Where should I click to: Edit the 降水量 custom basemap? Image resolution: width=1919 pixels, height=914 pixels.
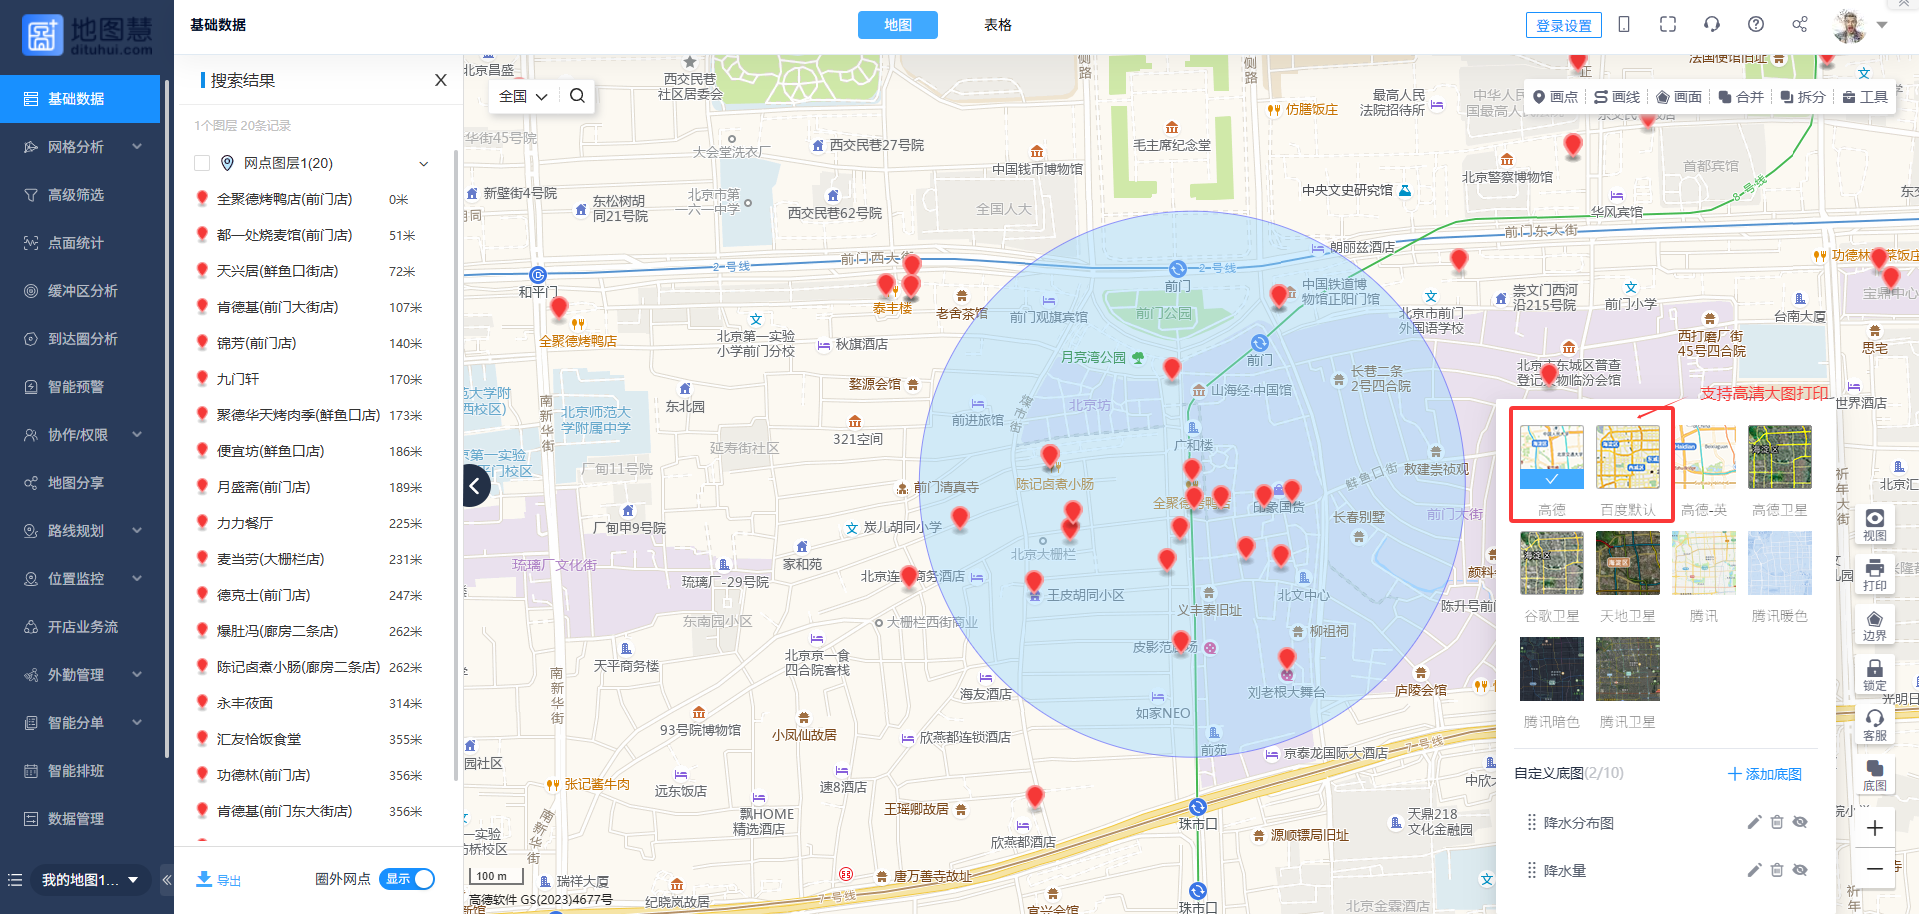click(1753, 870)
